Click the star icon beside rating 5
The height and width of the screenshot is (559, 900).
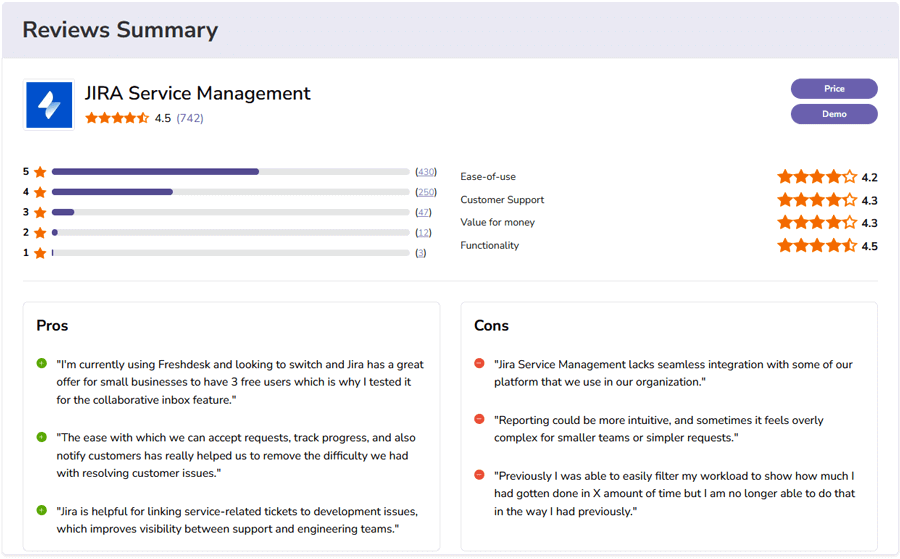point(40,172)
